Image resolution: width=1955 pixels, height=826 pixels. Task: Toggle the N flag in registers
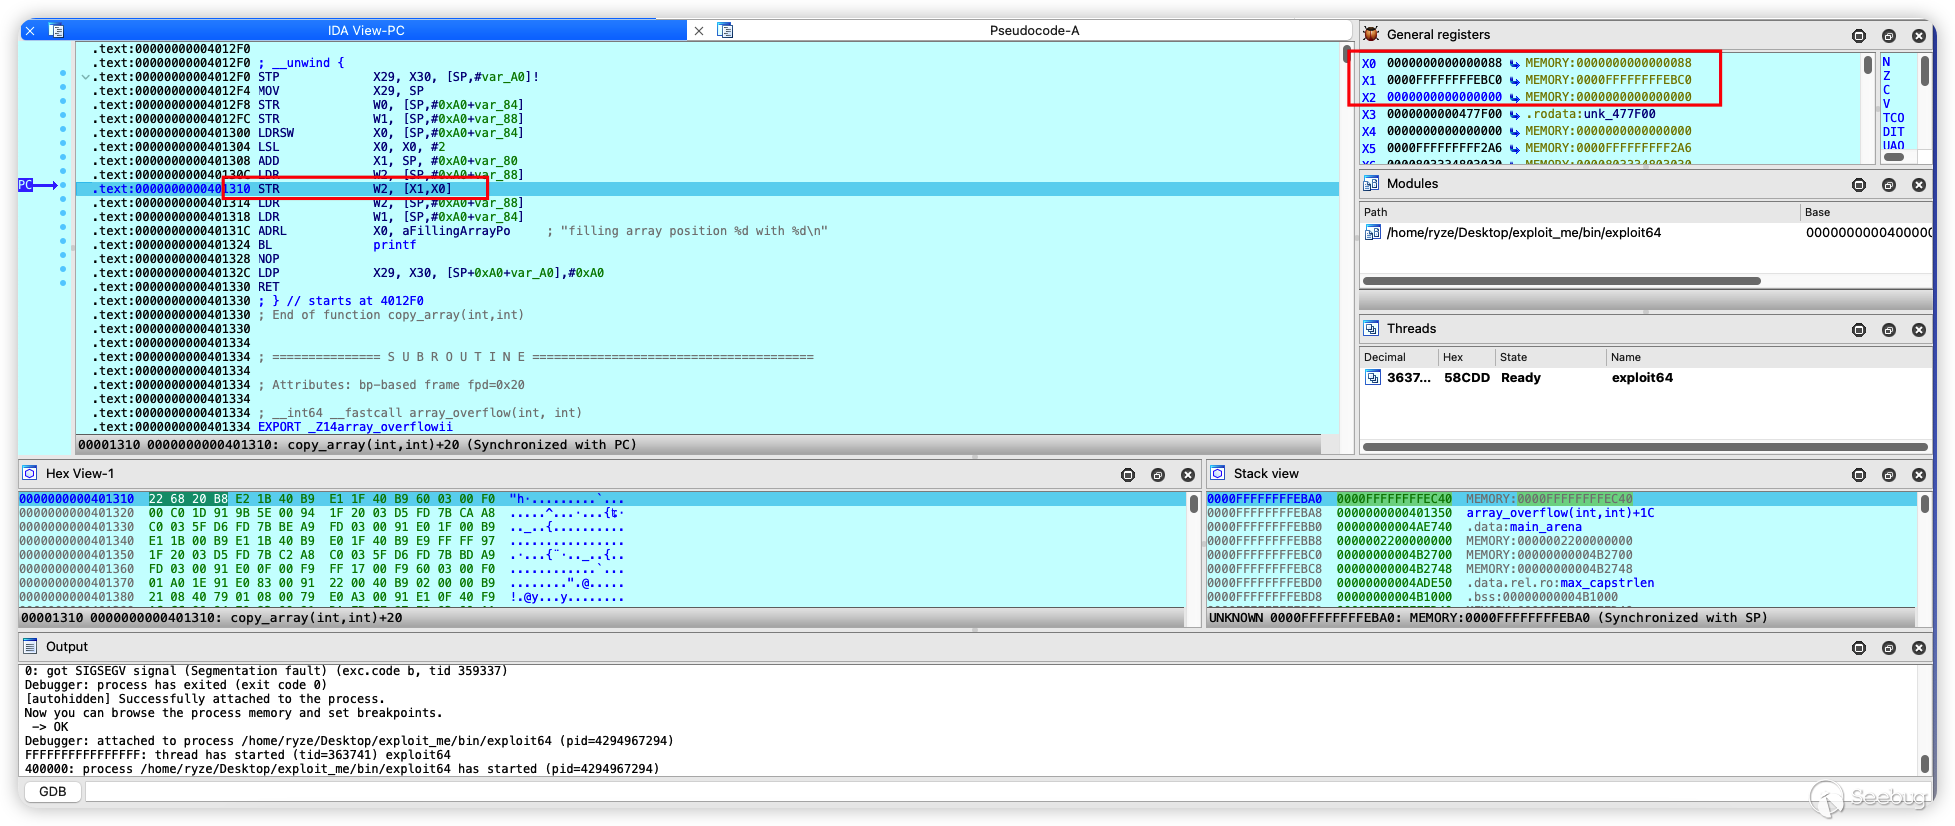(1886, 62)
